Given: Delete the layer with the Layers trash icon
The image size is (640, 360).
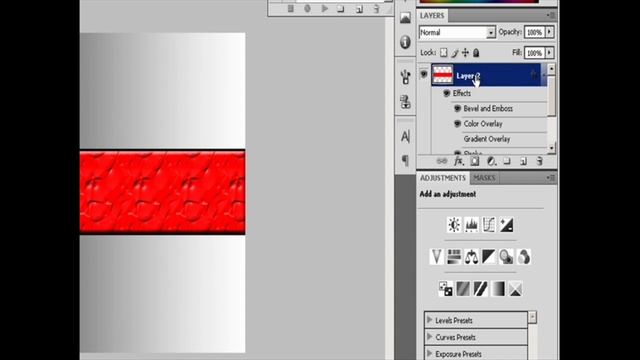Looking at the screenshot, I should [x=540, y=161].
